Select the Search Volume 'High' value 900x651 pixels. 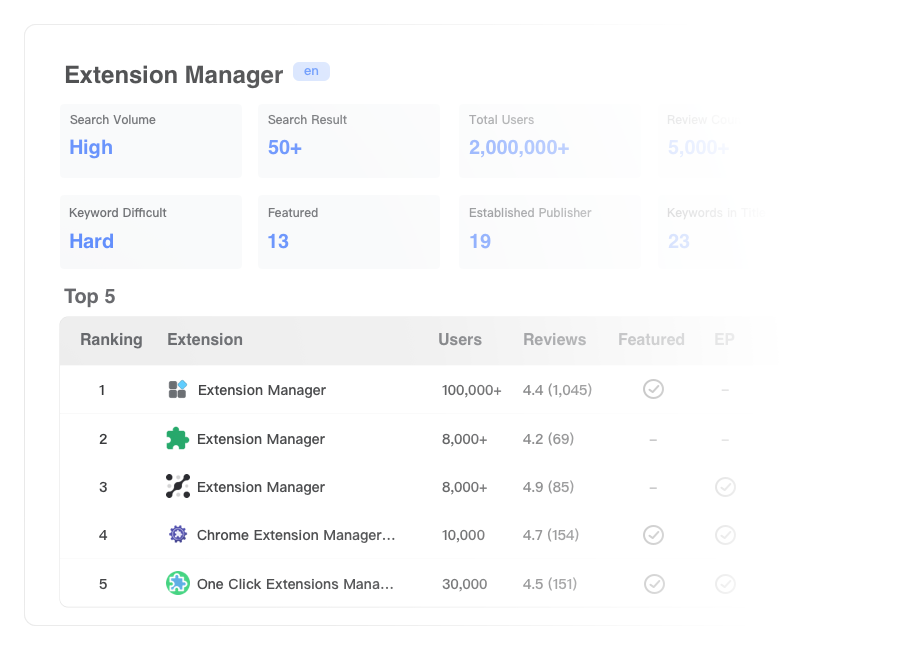(91, 148)
